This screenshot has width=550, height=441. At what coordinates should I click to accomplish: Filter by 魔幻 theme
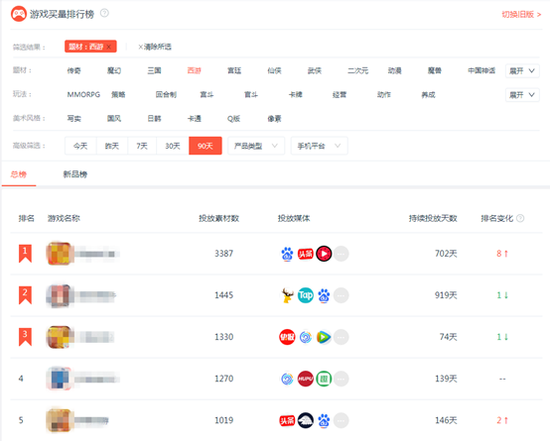tap(114, 71)
